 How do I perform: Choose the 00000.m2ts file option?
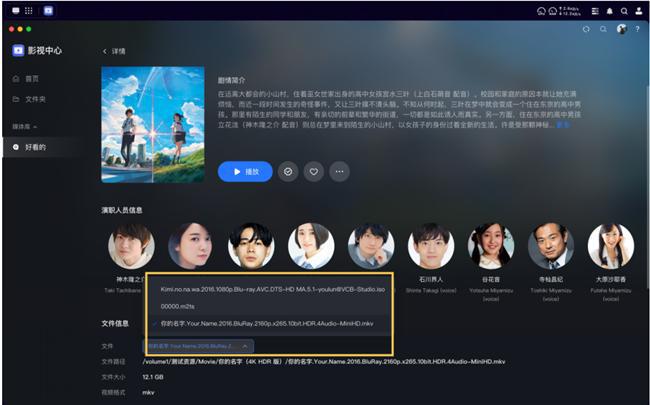pos(268,307)
